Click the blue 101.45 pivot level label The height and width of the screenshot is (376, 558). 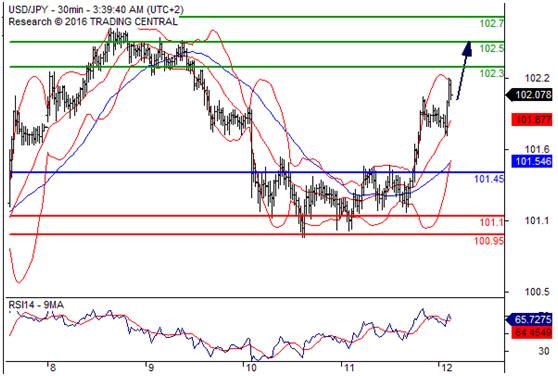[489, 179]
